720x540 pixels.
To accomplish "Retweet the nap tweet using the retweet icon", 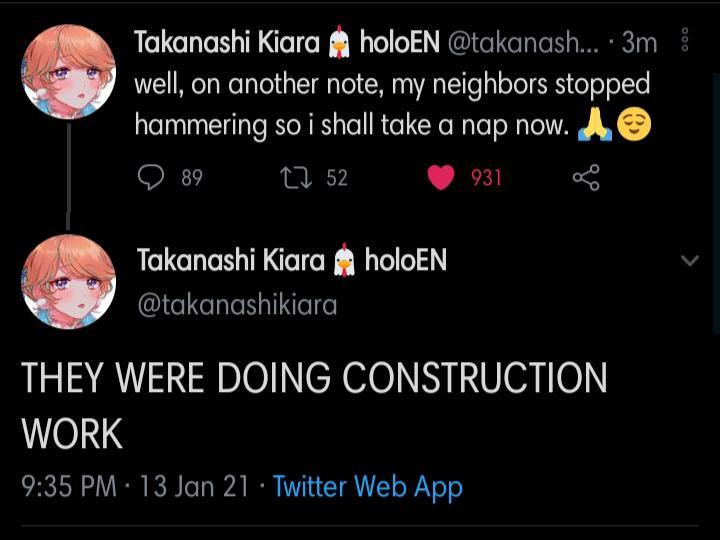I will click(x=294, y=178).
